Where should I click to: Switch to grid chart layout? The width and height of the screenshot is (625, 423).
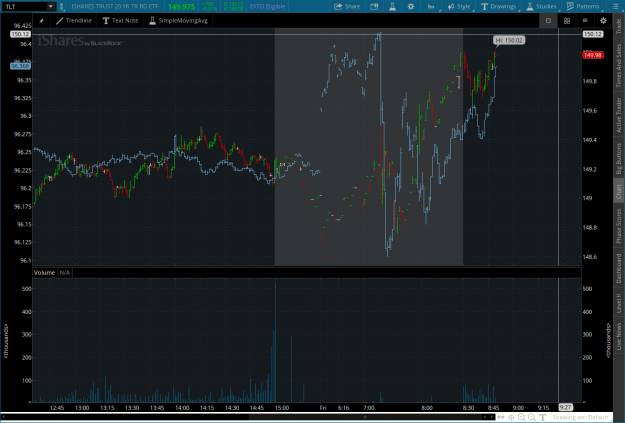(567, 21)
